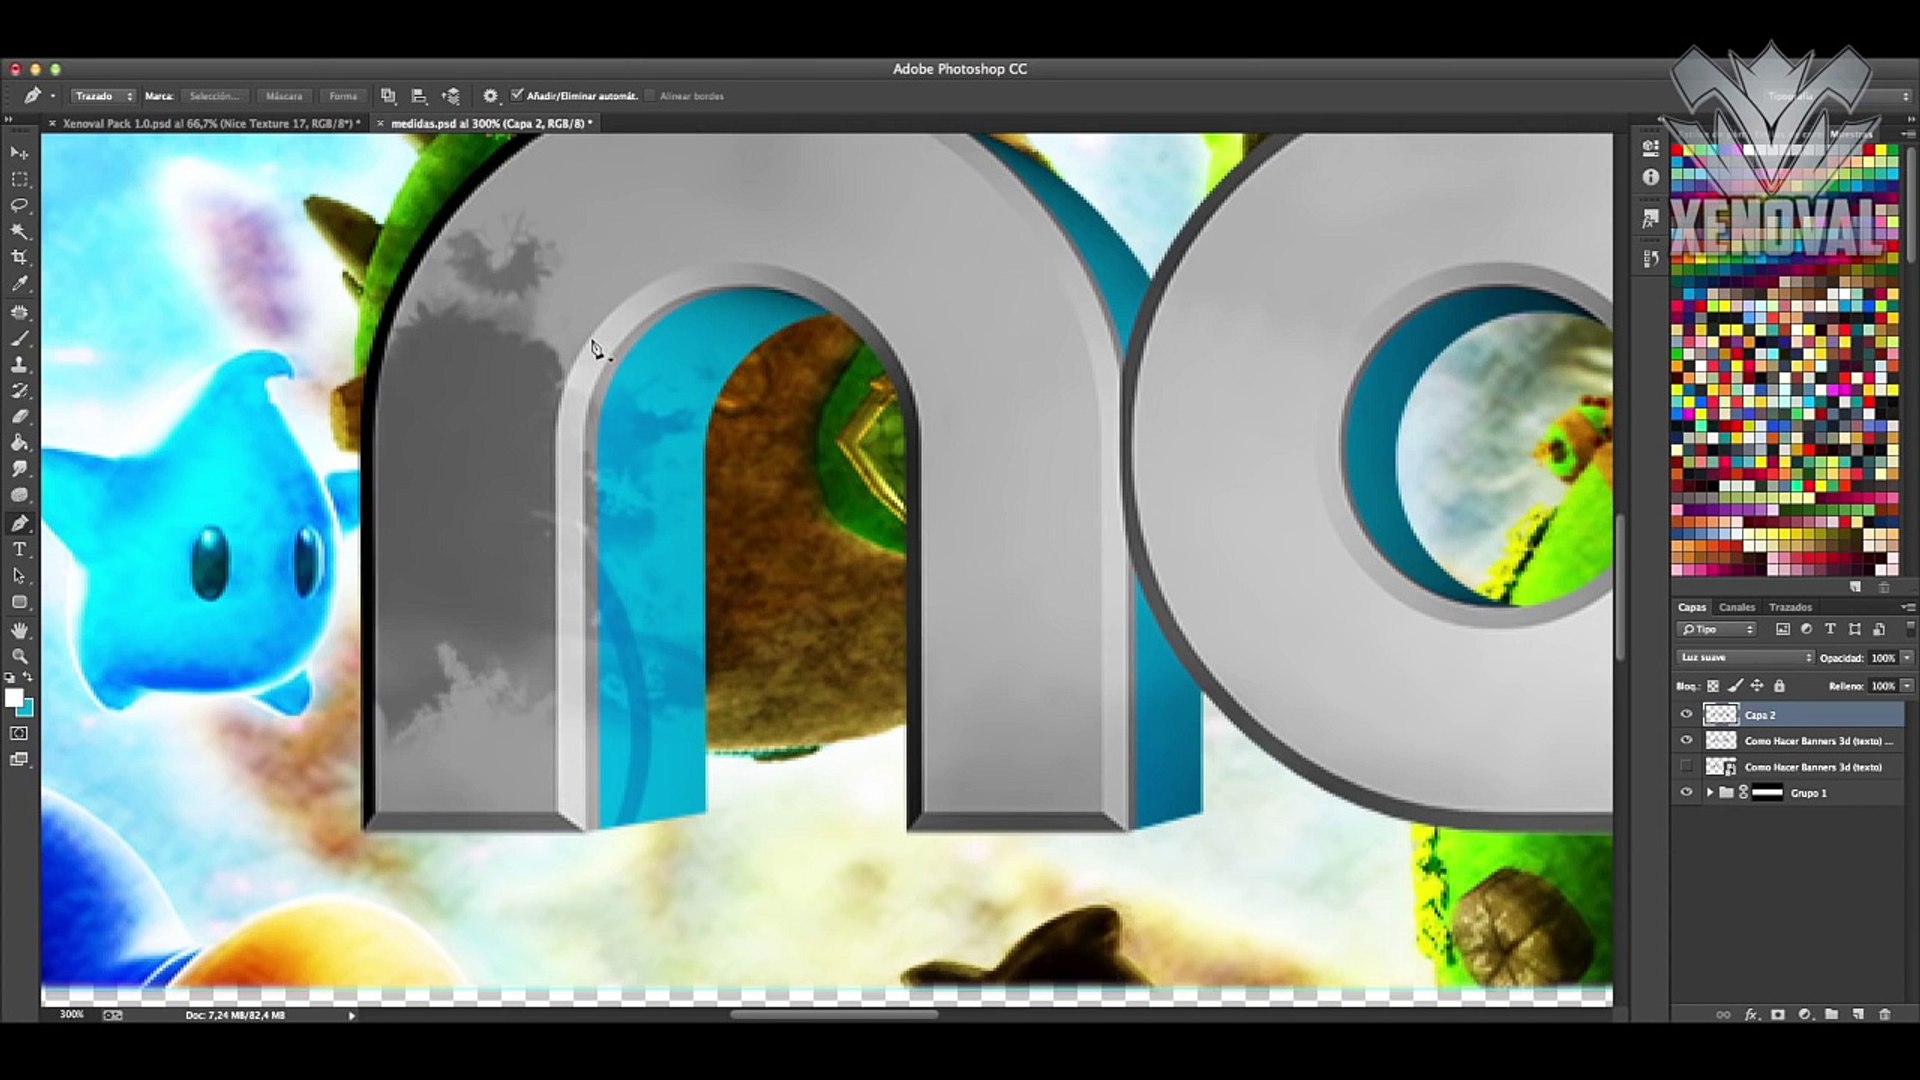Viewport: 1920px width, 1080px height.
Task: Open the pen options gear menu
Action: 490,96
